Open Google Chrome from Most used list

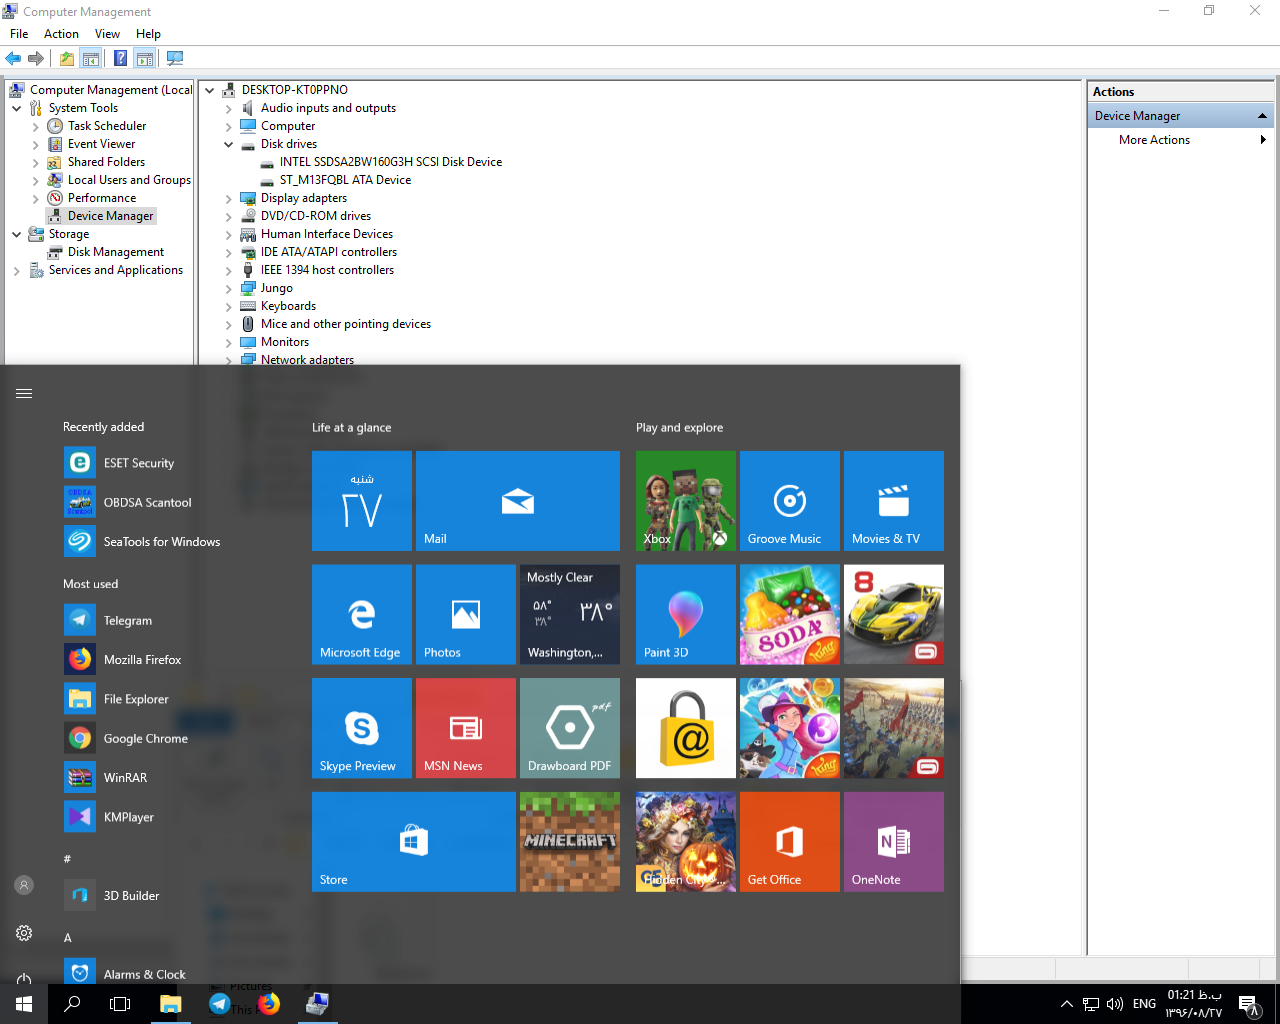(146, 738)
